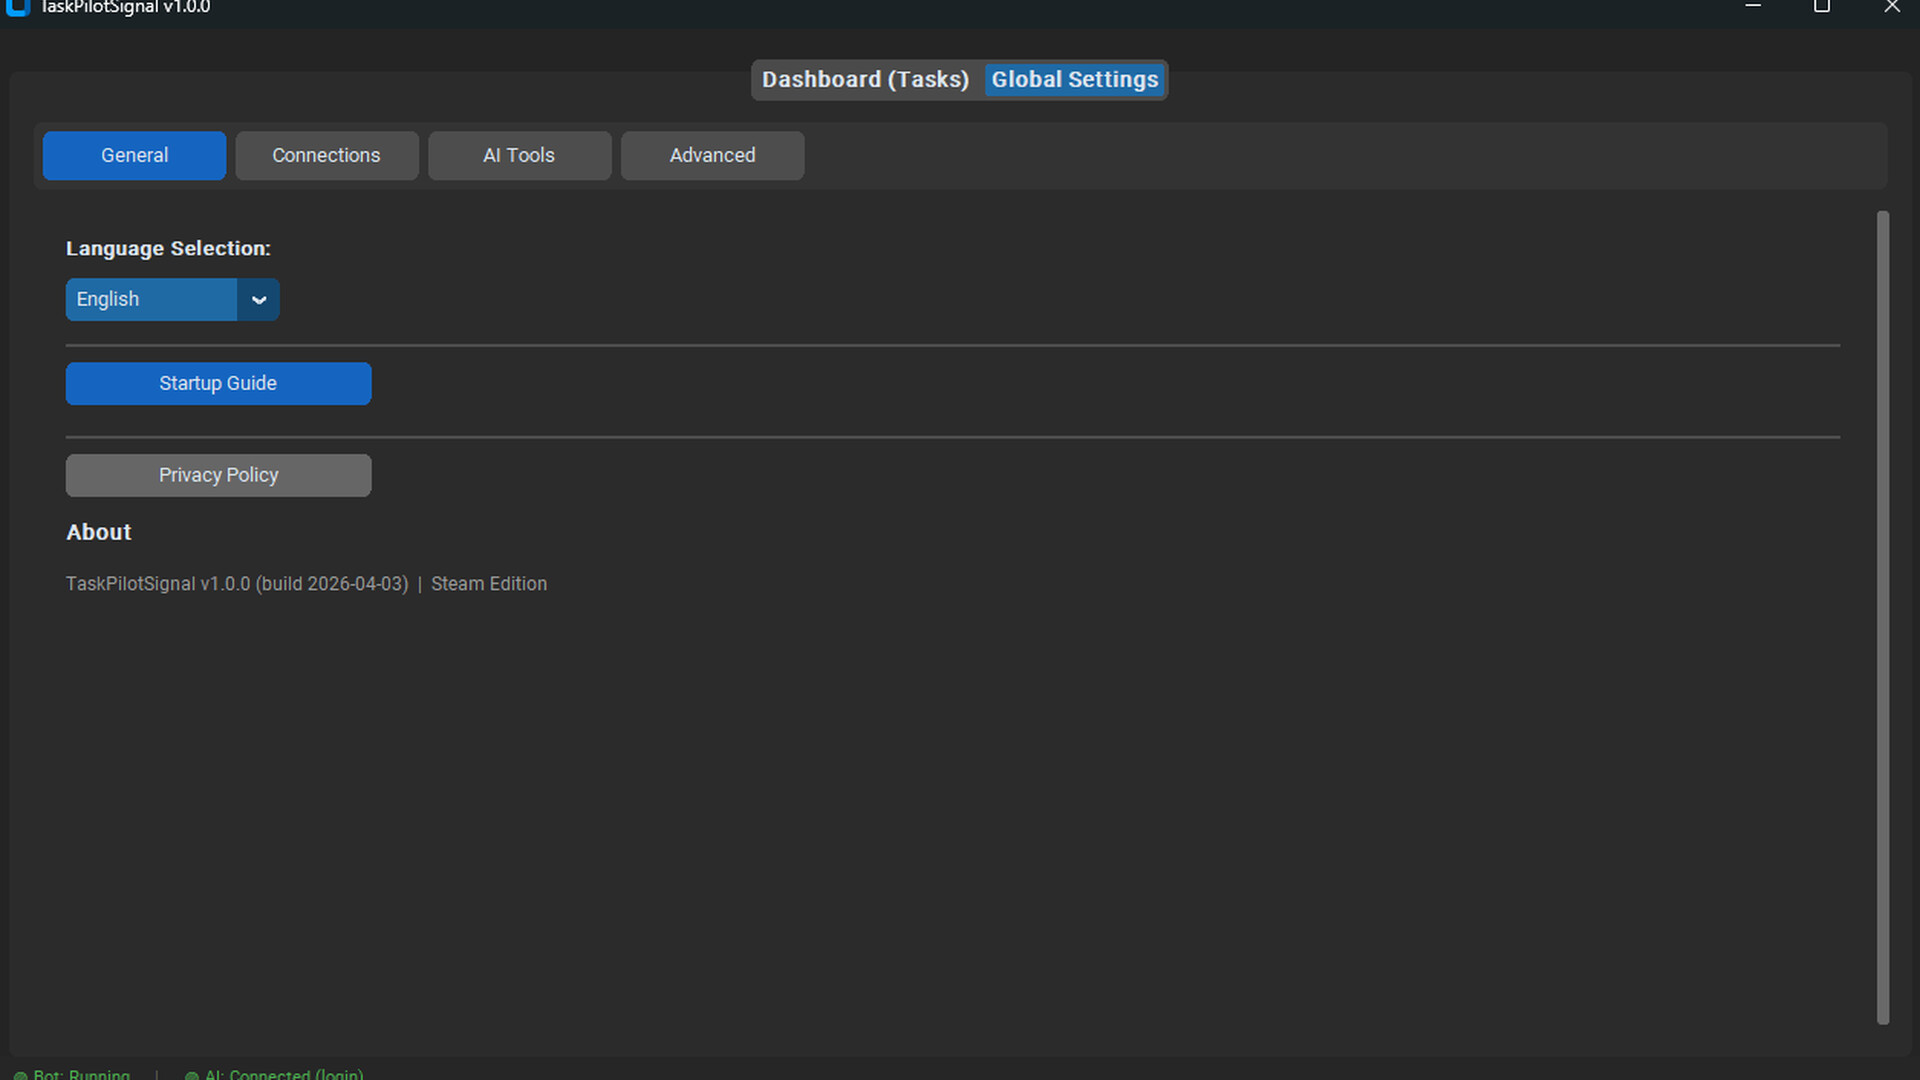This screenshot has height=1080, width=1920.
Task: Click the green Bot status dot icon
Action: 20,1076
